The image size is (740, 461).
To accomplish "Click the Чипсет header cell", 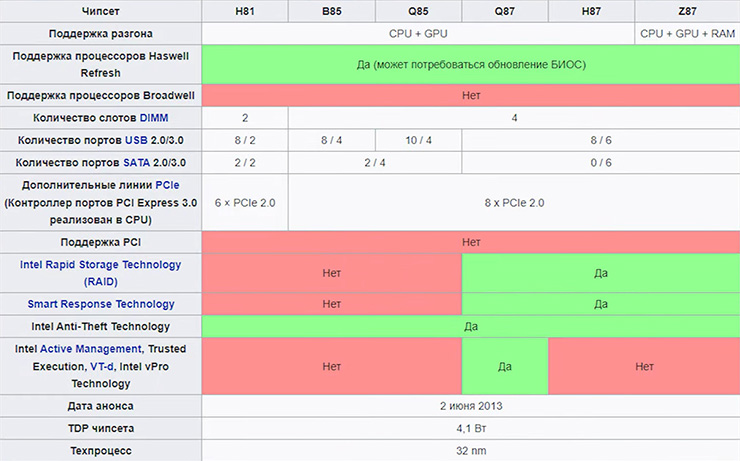I will coord(101,11).
